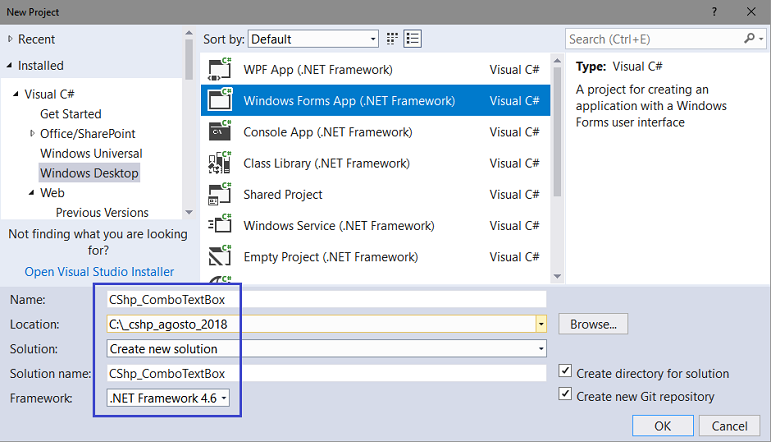Click the Cancel button
Screen dimensions: 771x442
pyautogui.click(x=729, y=425)
